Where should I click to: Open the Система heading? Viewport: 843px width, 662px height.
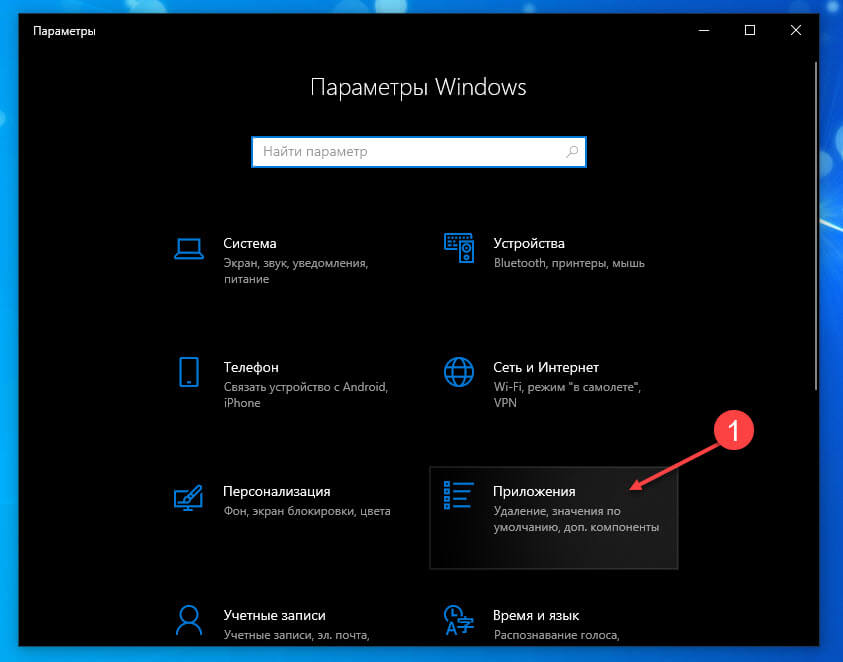[x=250, y=244]
